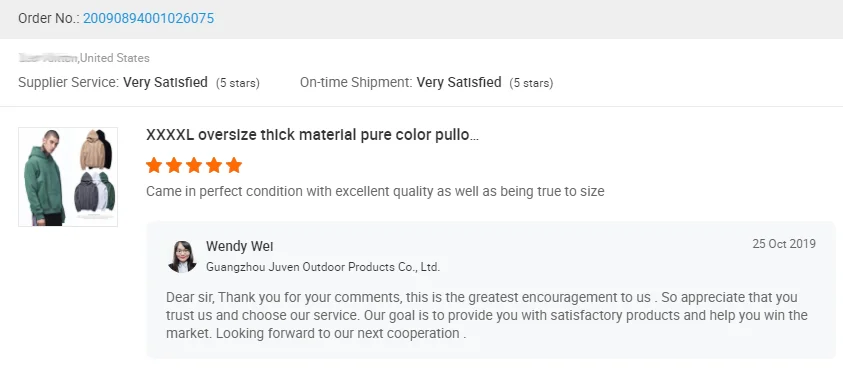Click the third orange rating star
Image resolution: width=843 pixels, height=376 pixels.
click(x=194, y=165)
